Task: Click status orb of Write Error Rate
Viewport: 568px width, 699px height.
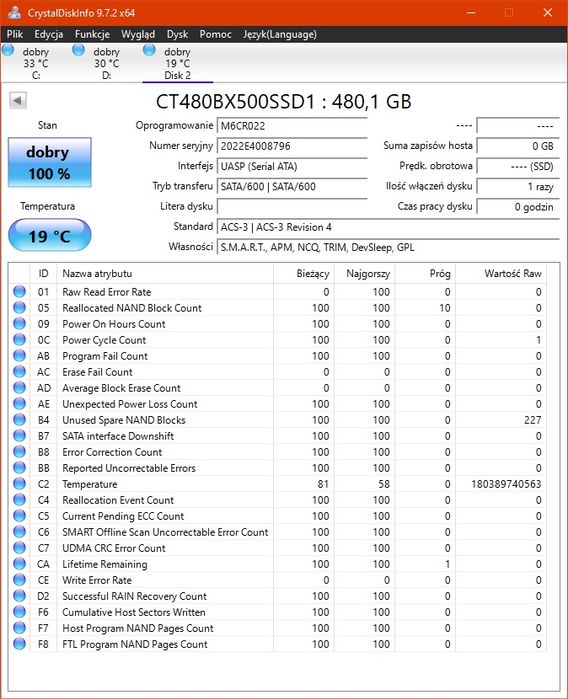Action: coord(19,580)
